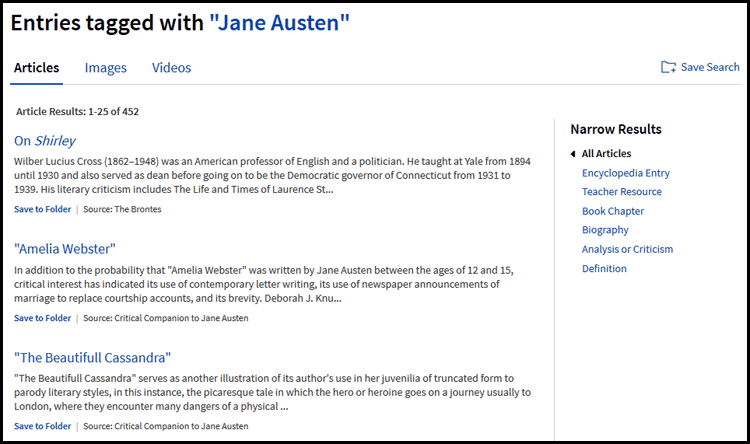Filter results by Encyclopedia Entry
This screenshot has height=444, width=750.
tap(626, 173)
